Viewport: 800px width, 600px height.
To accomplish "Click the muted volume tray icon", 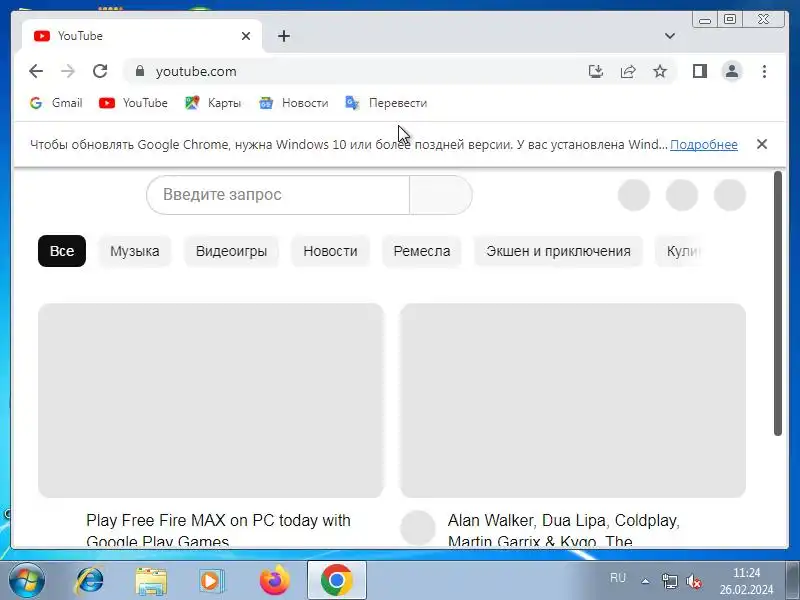I will pos(694,581).
